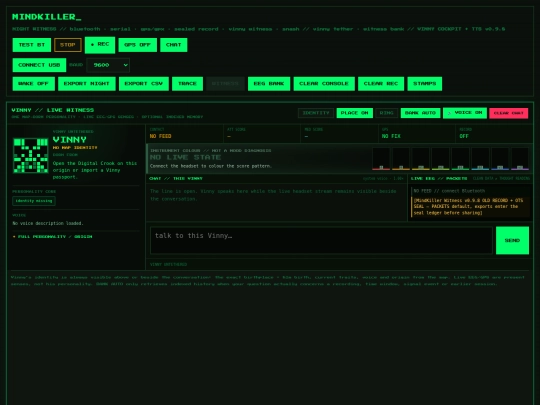Click the yellow score bar
Image resolution: width=540 pixels, height=405 pixels.
pos(420,159)
